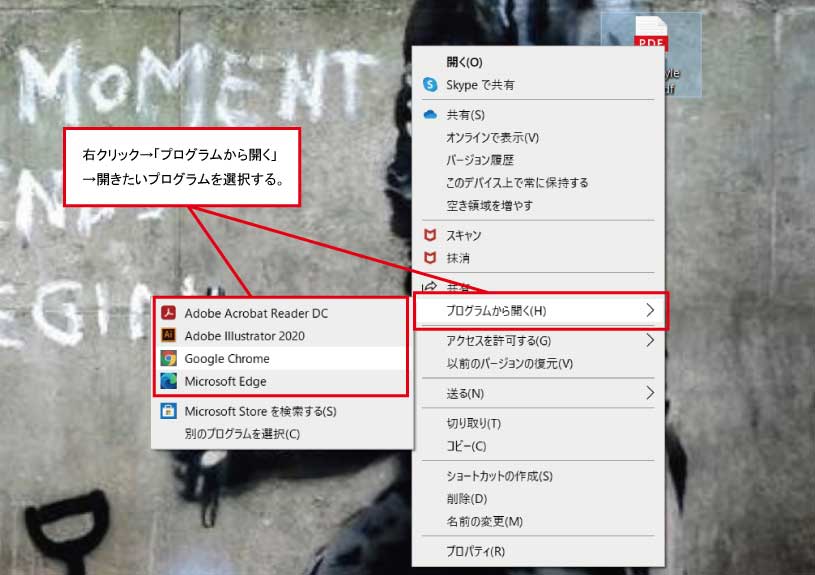This screenshot has height=575, width=815.
Task: Click the Skype icon in context menu
Action: pos(430,85)
